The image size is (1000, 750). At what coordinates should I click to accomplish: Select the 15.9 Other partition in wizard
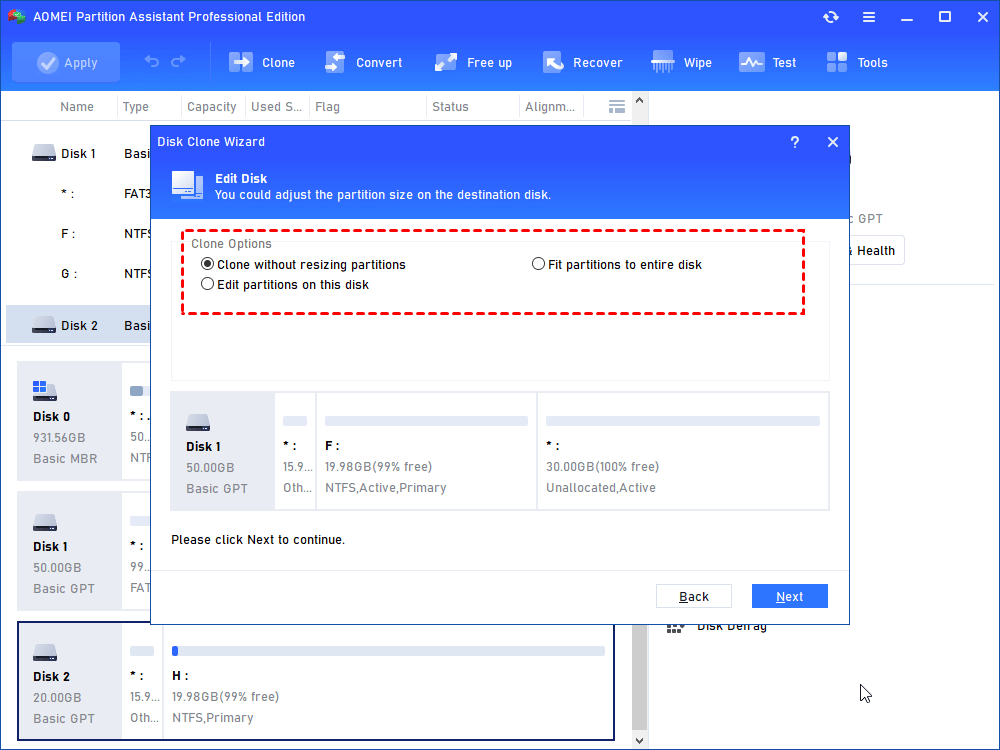pos(295,451)
